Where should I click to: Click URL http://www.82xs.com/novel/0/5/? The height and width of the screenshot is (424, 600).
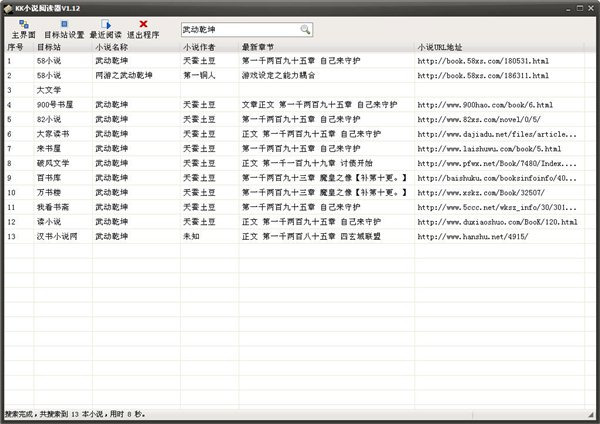coord(479,119)
